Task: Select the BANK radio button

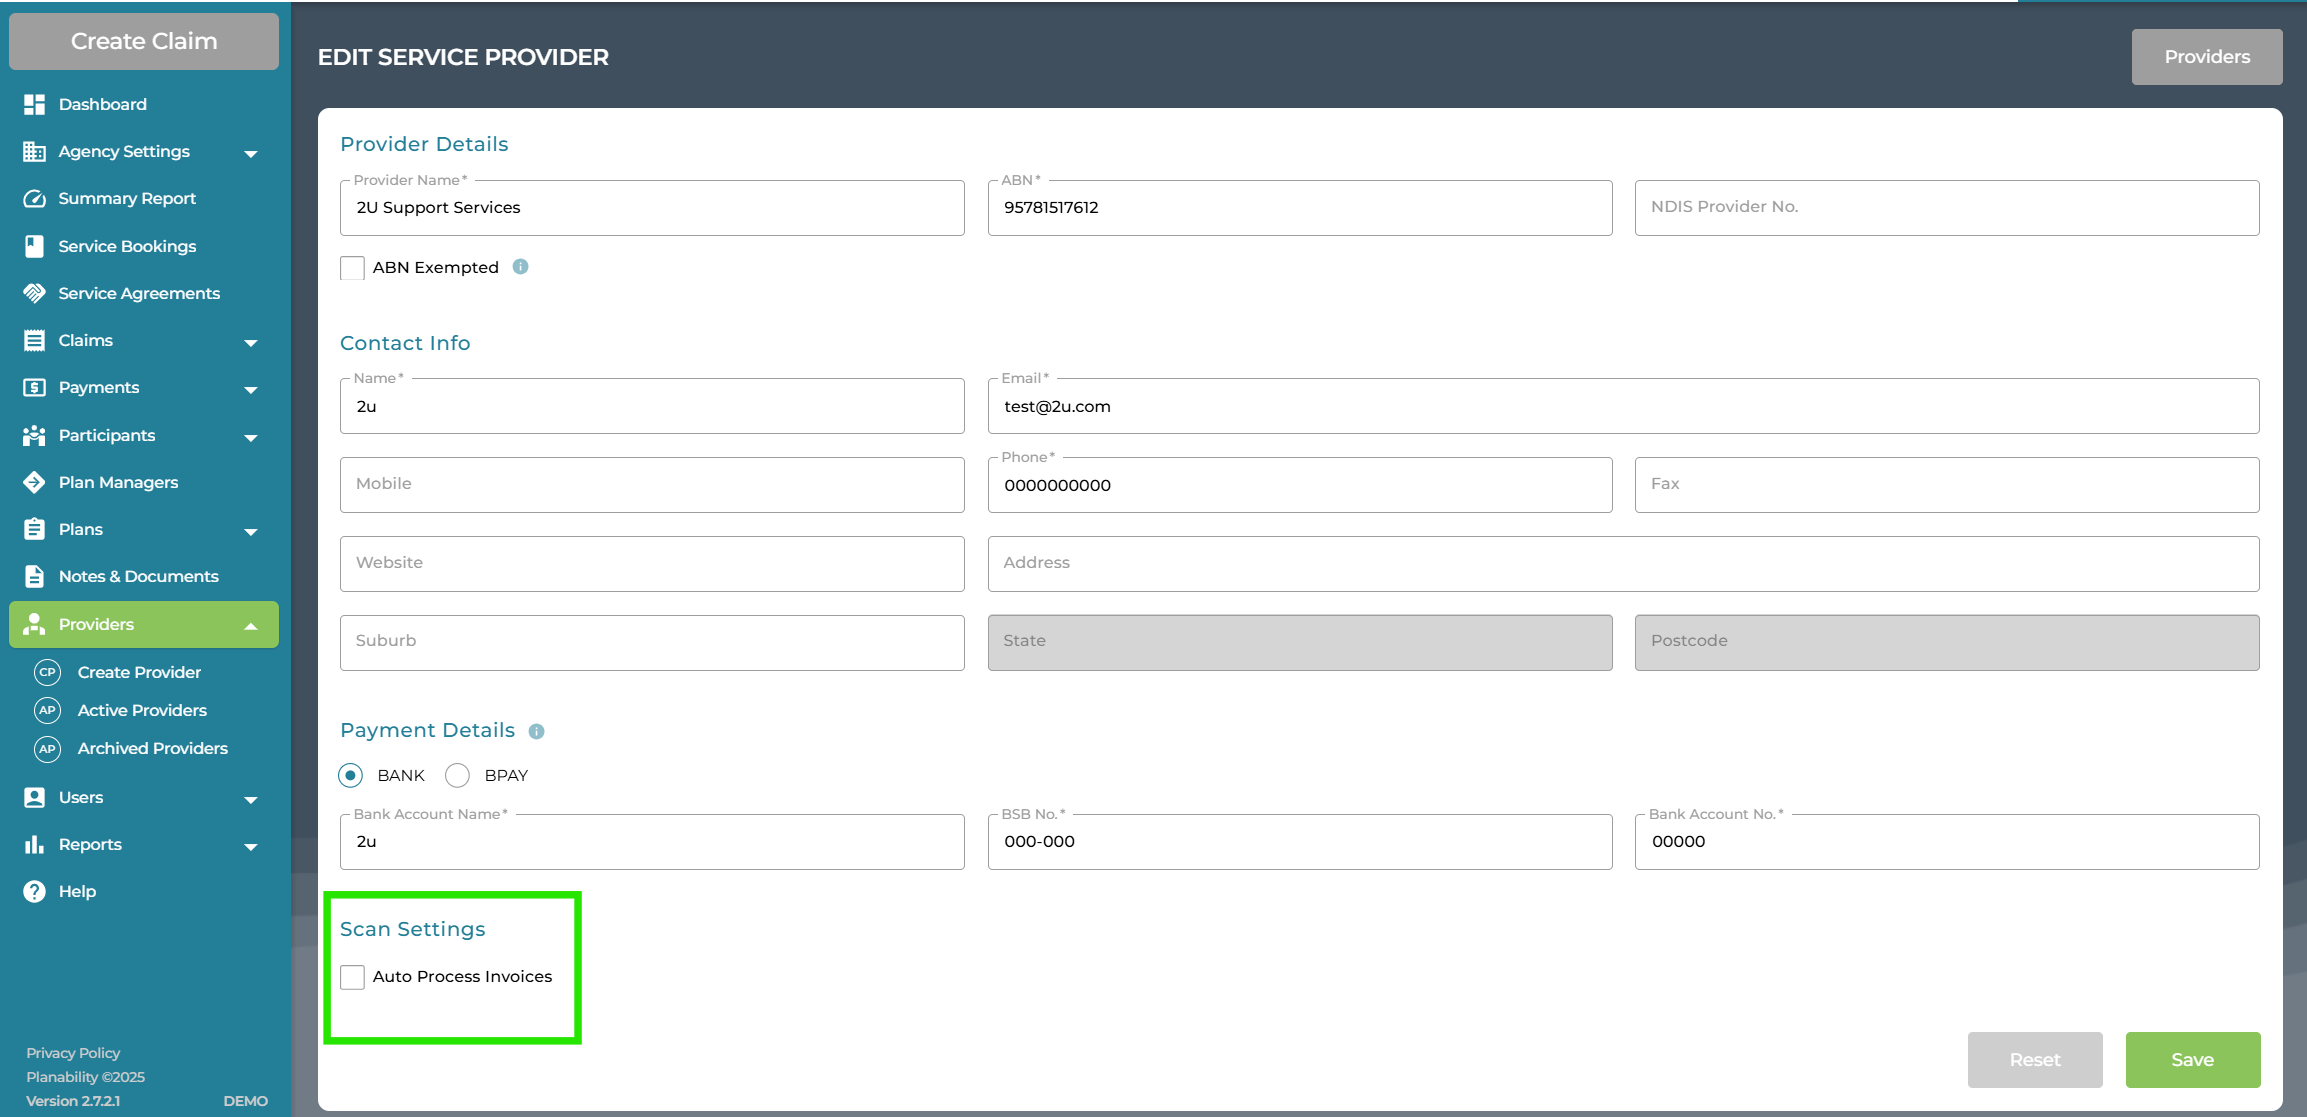Action: 350,775
